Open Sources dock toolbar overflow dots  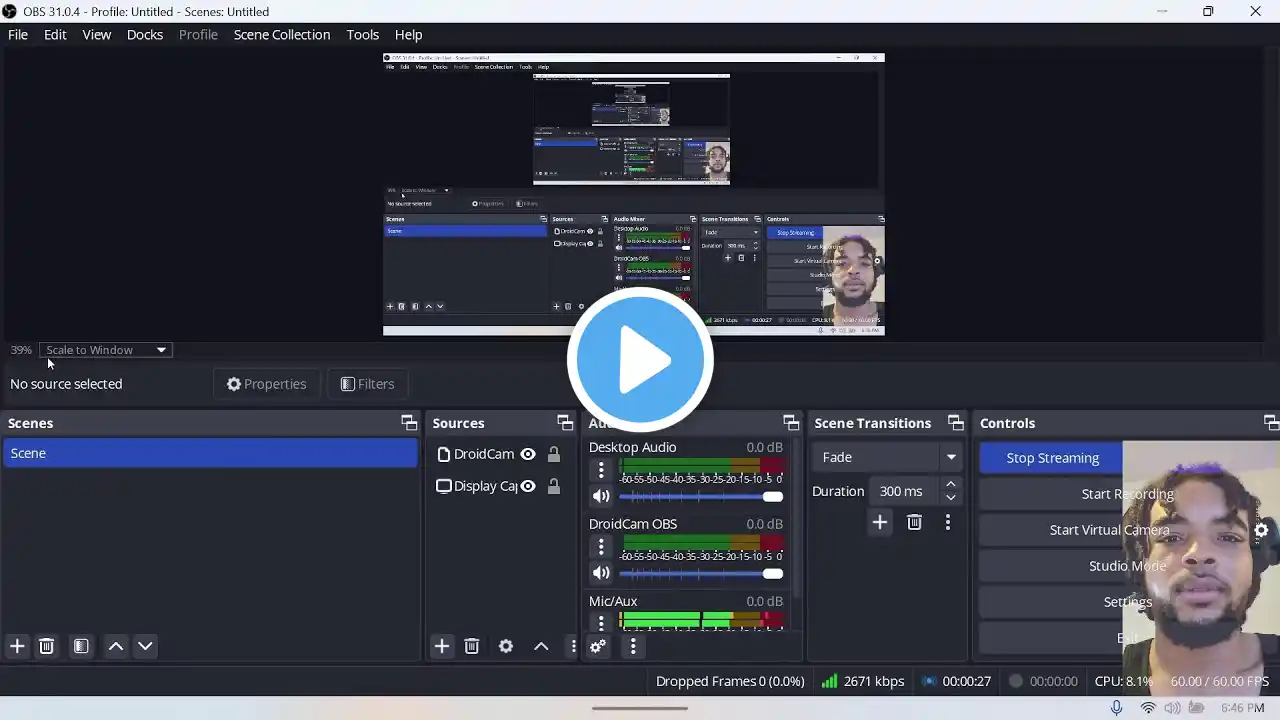pos(573,646)
